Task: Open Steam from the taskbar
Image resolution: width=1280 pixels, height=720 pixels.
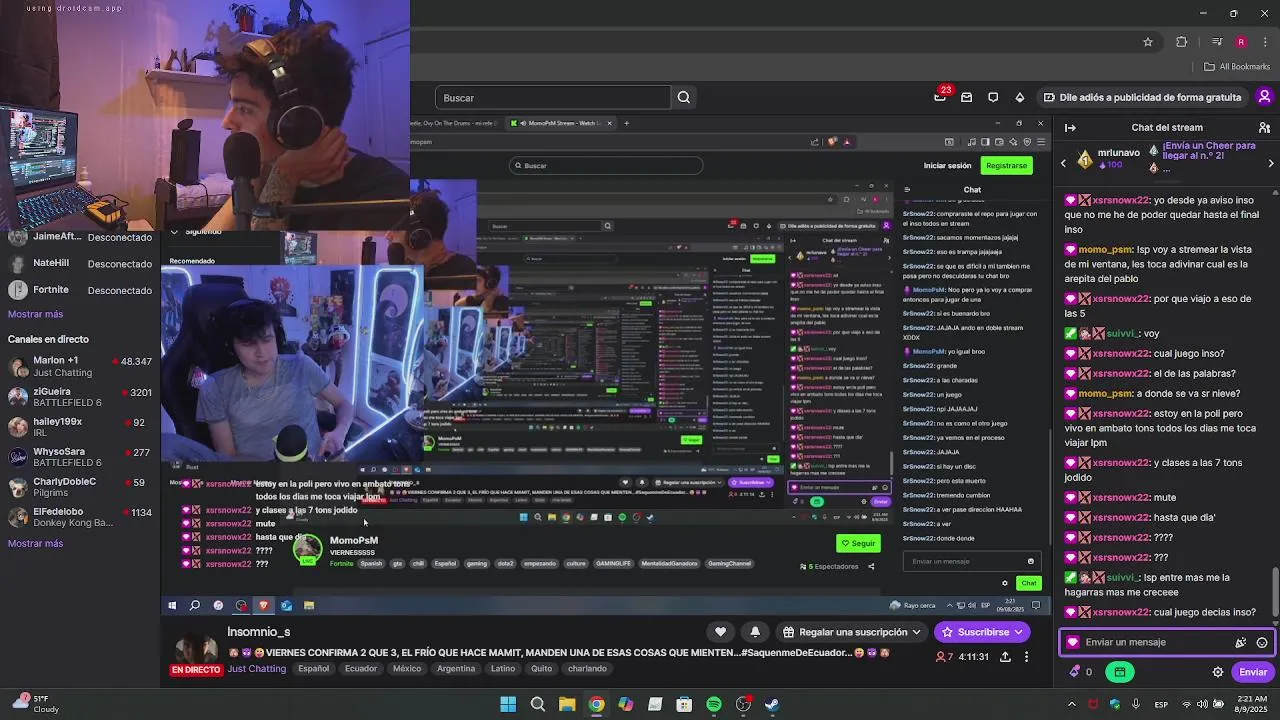Action: (x=772, y=704)
